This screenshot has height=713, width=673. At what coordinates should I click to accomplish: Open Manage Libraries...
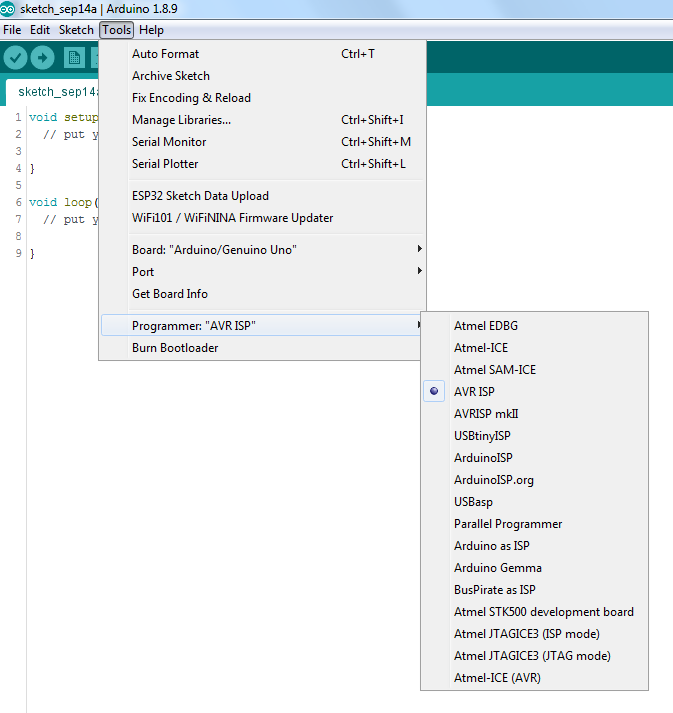click(x=263, y=120)
